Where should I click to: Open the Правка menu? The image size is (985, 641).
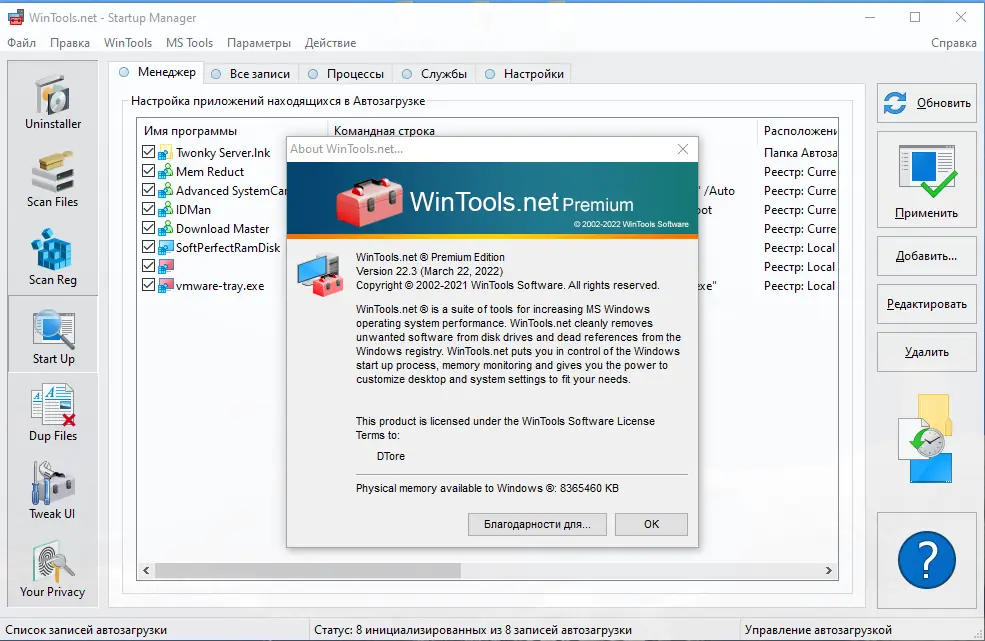(70, 43)
